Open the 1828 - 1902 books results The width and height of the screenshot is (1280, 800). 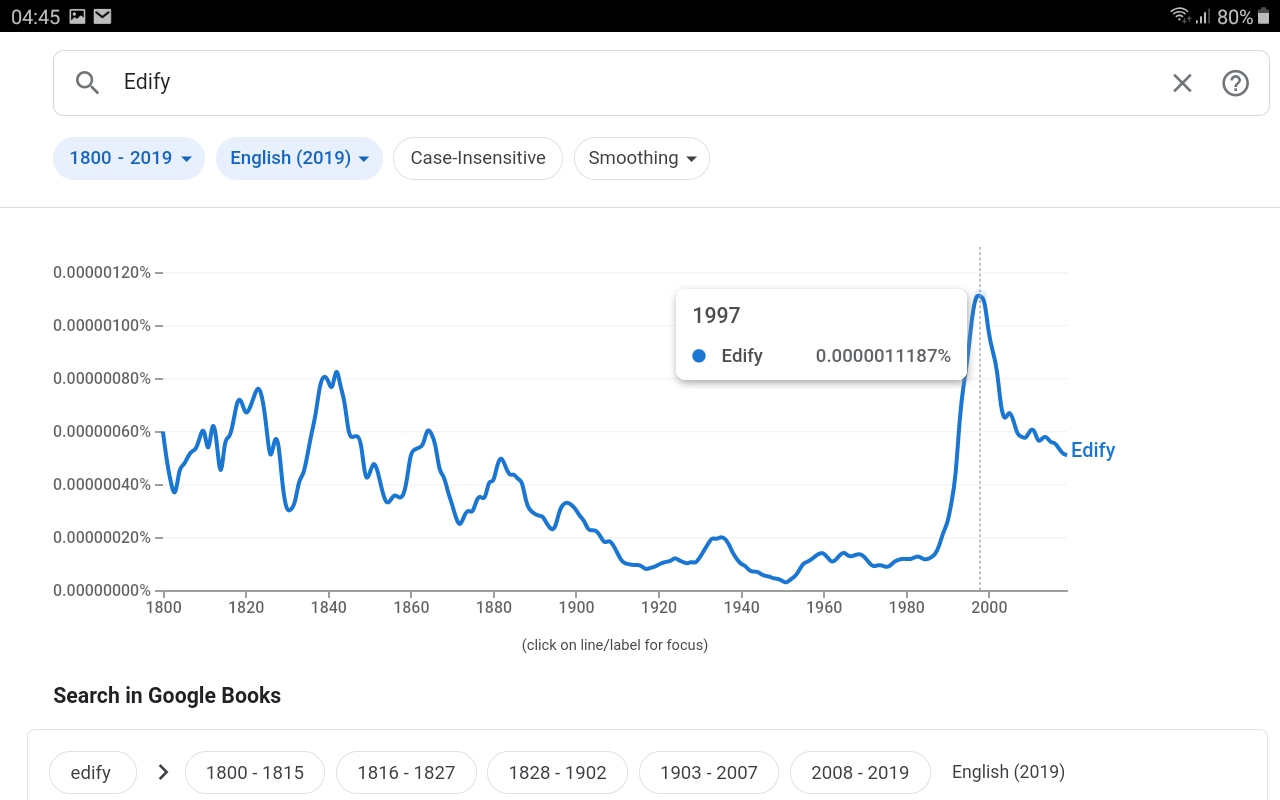(557, 772)
